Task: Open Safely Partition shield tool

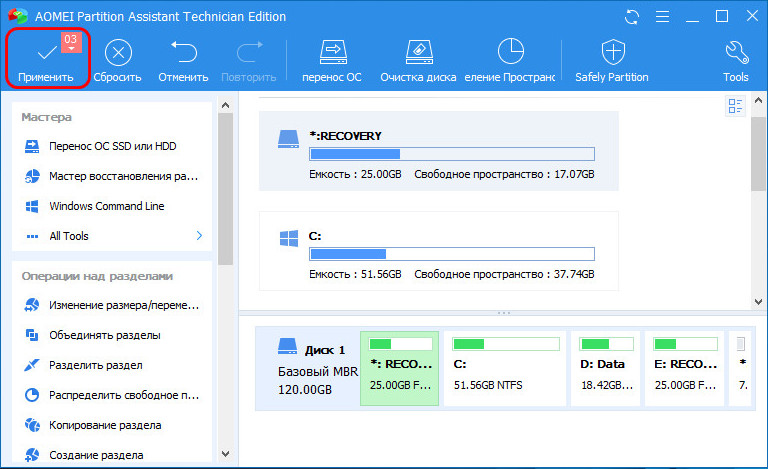Action: click(612, 61)
